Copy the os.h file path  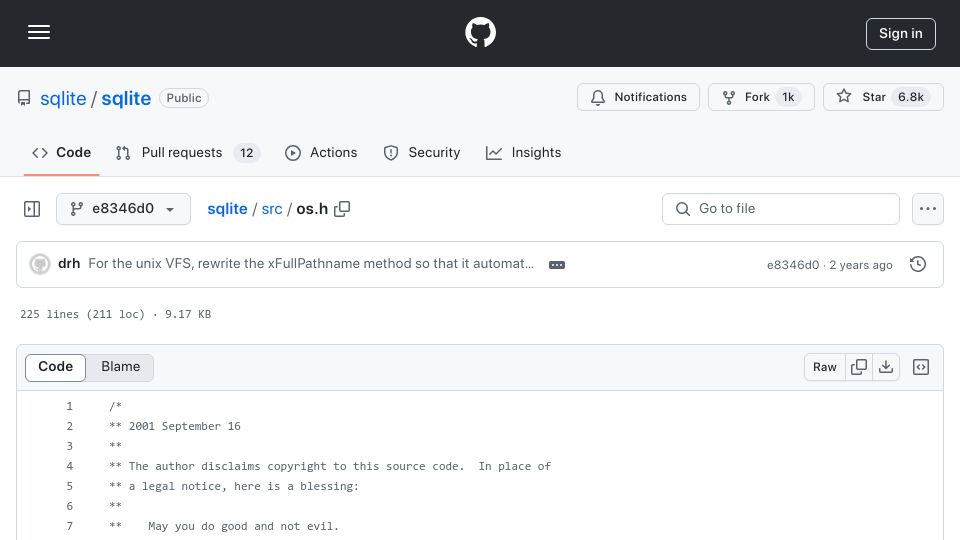coord(342,209)
